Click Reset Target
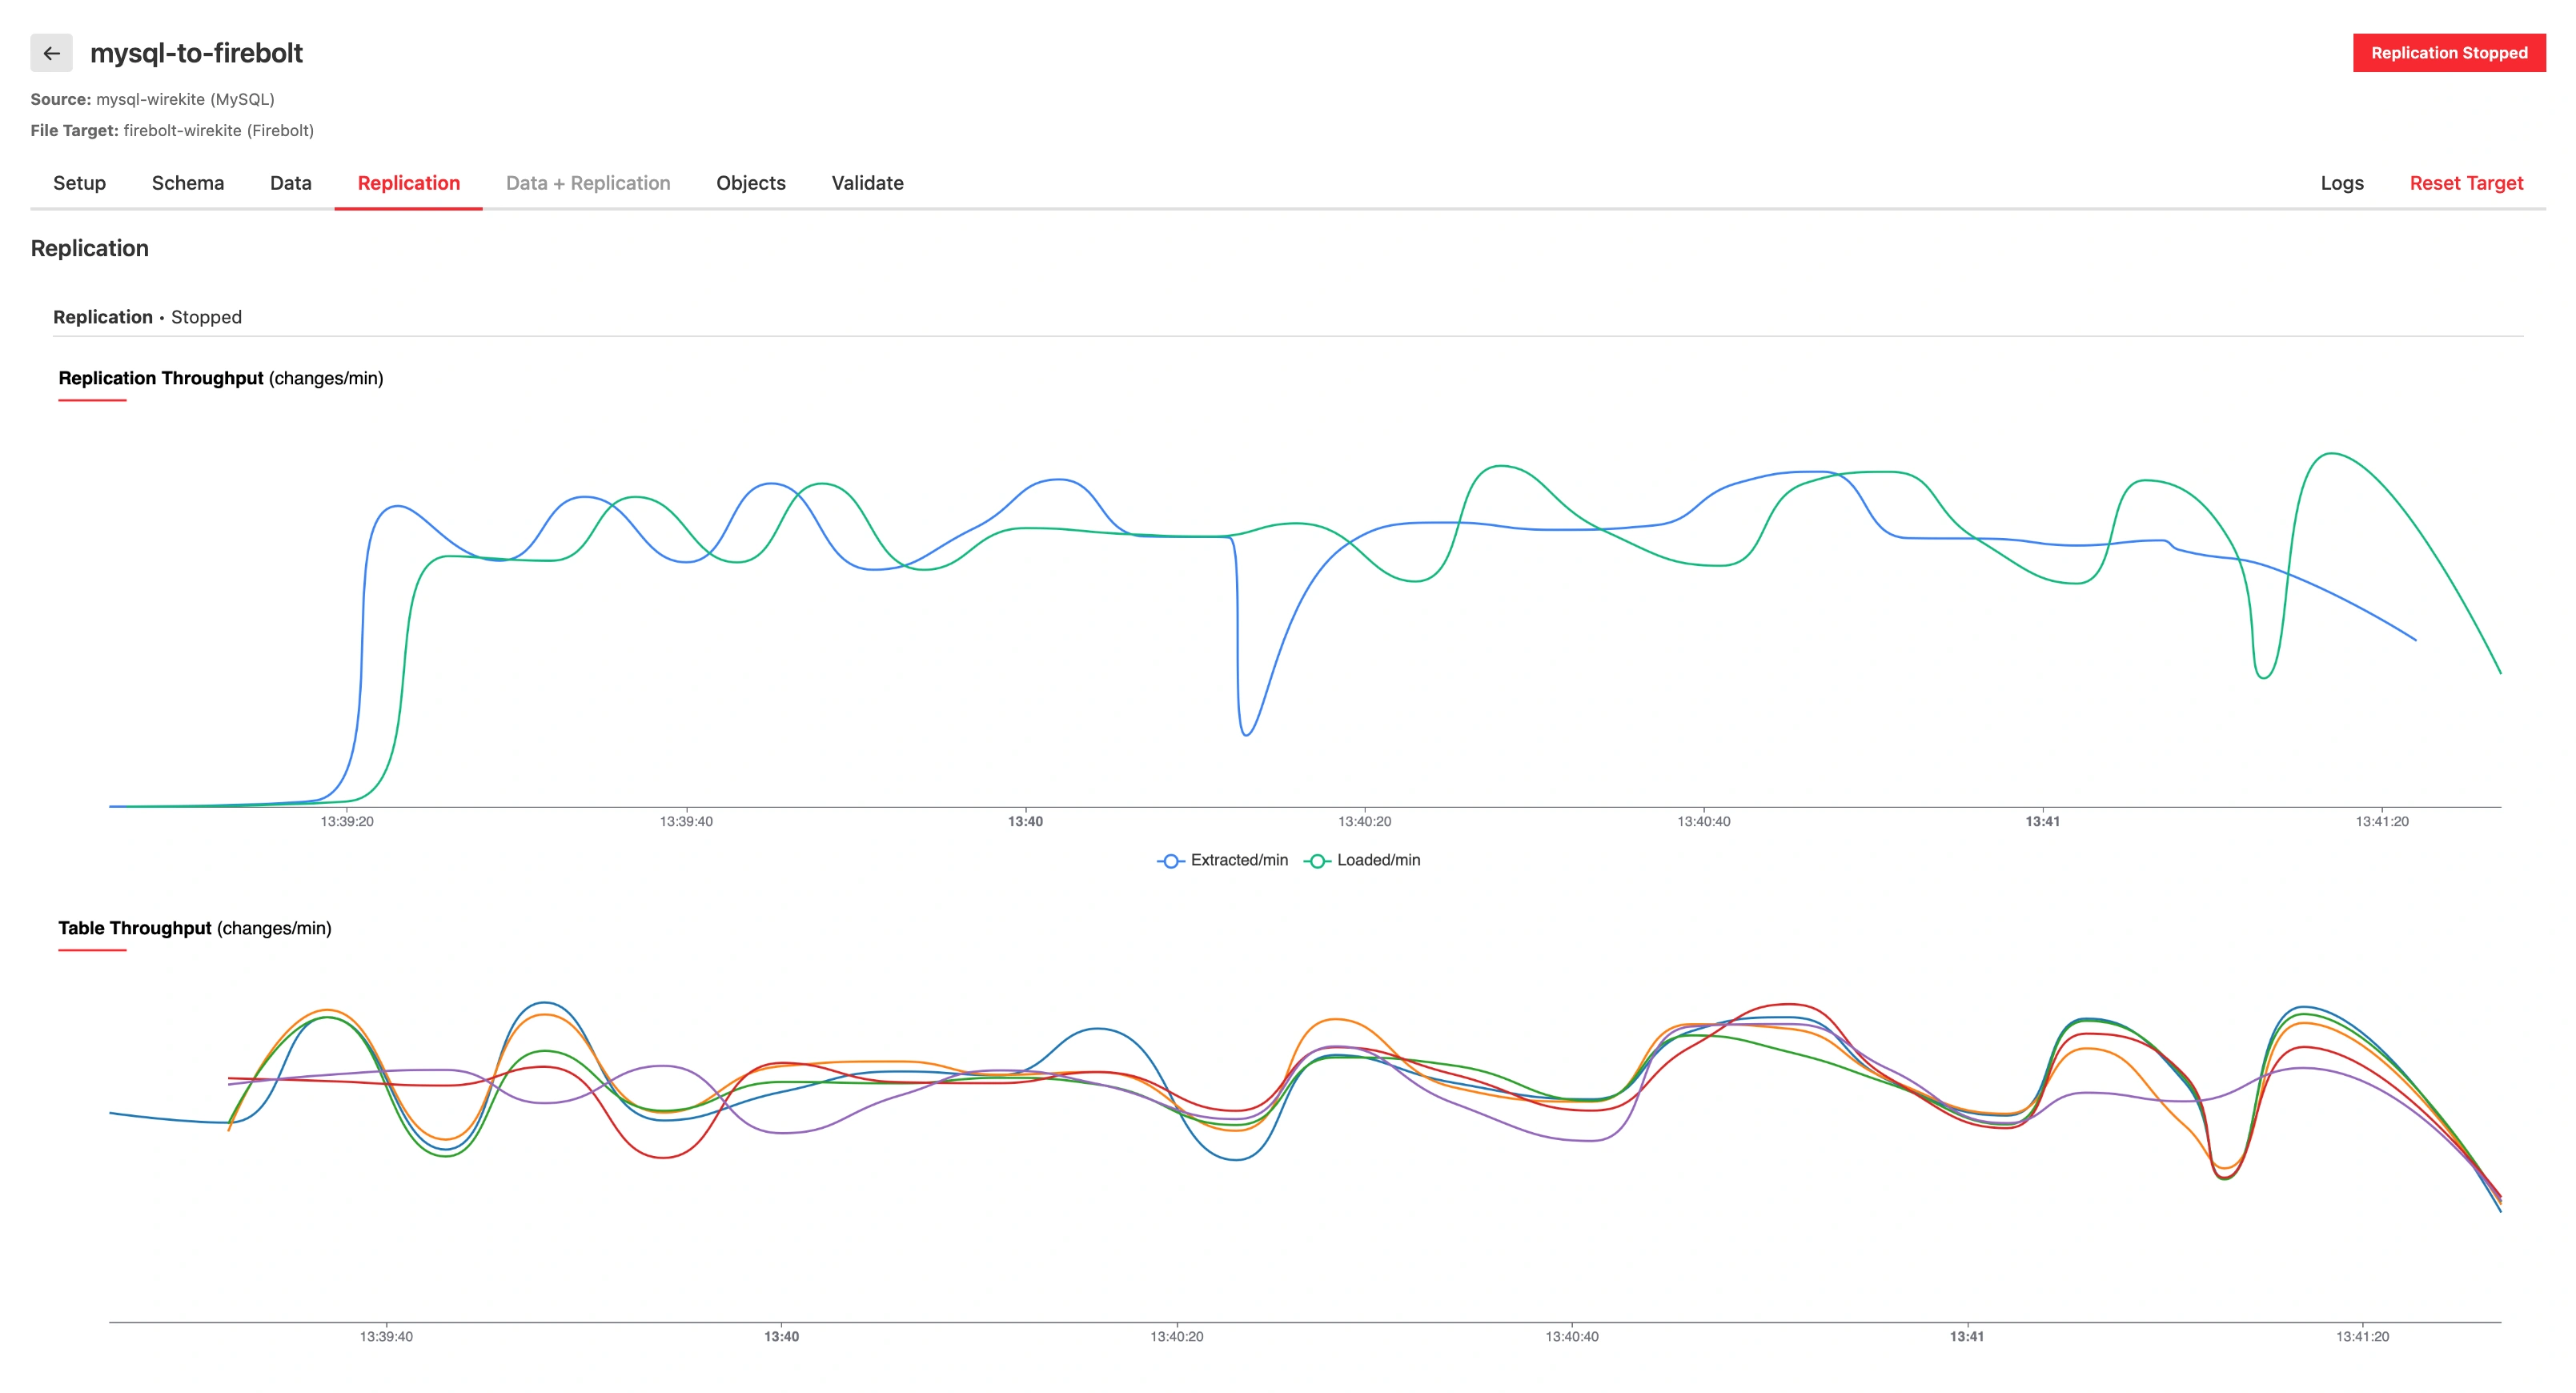The image size is (2576, 1393). pos(2466,183)
